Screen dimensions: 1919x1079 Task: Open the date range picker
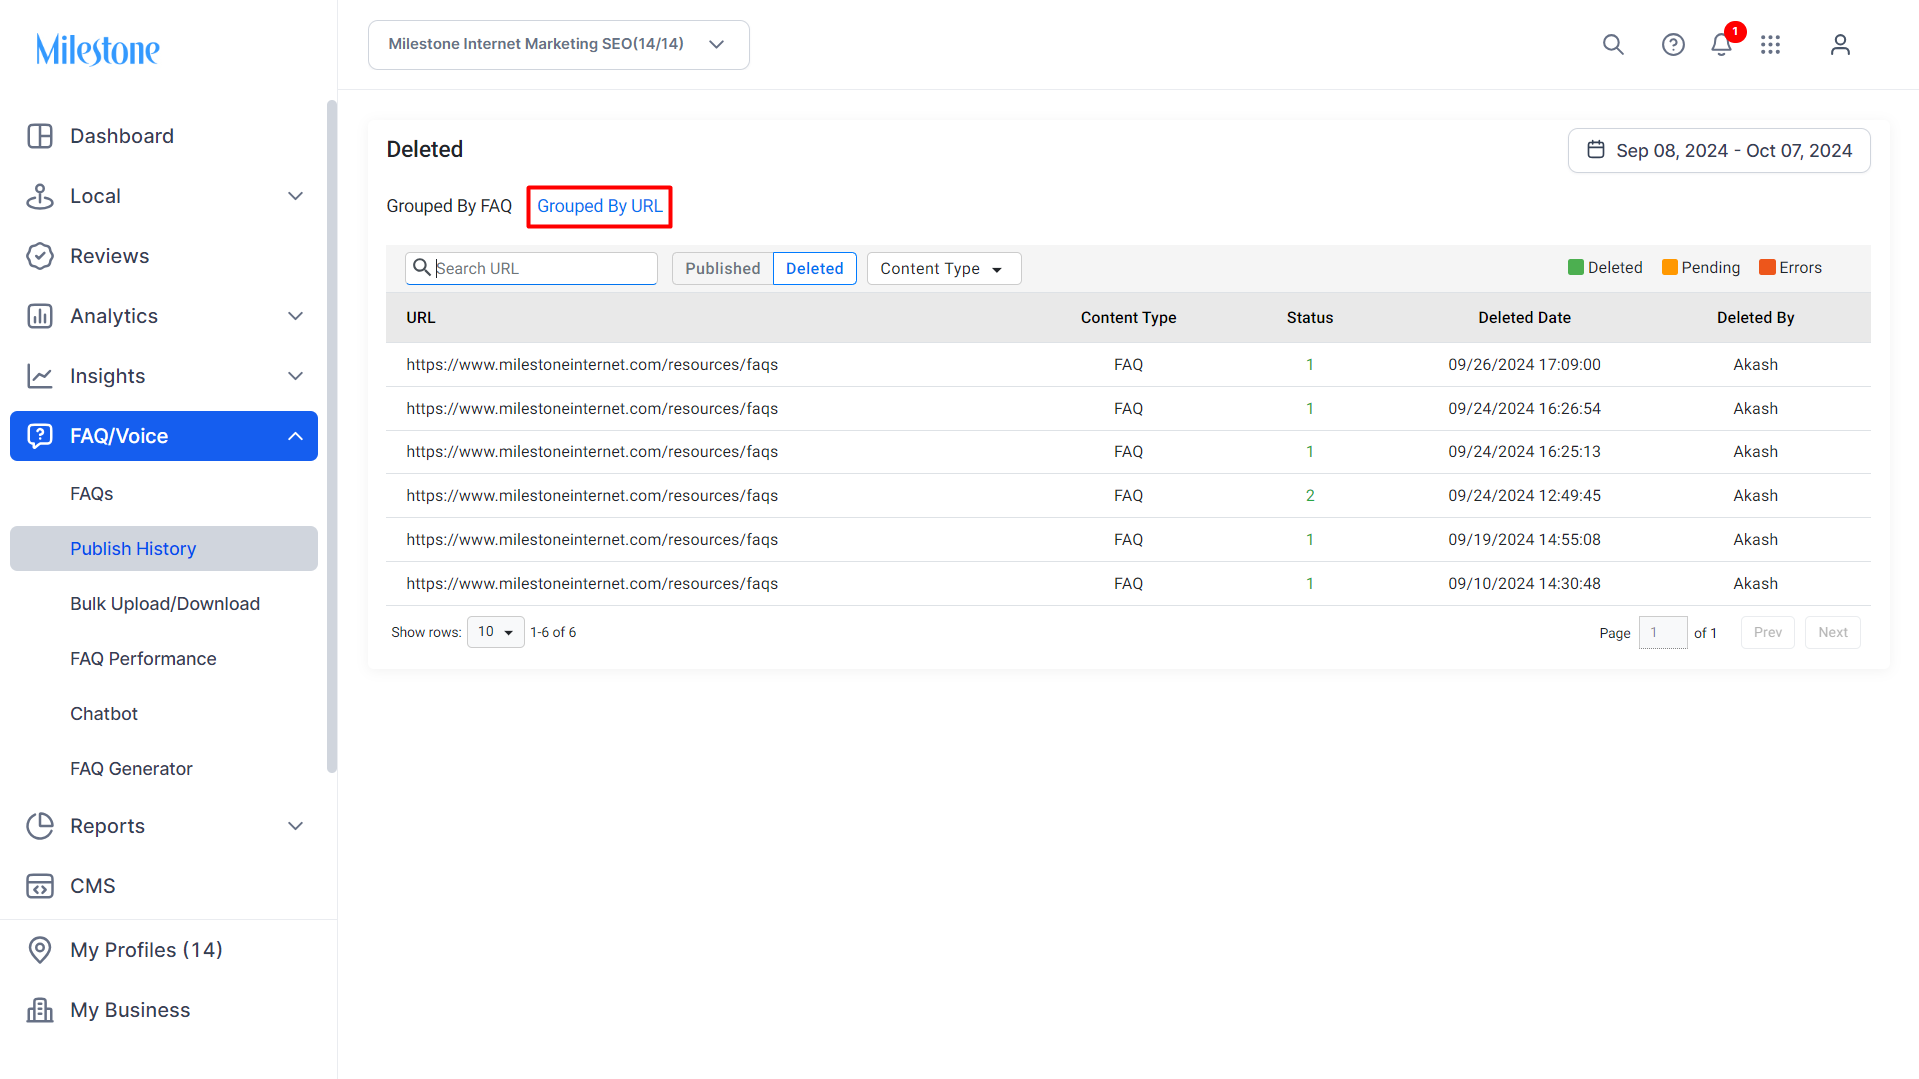(1719, 150)
